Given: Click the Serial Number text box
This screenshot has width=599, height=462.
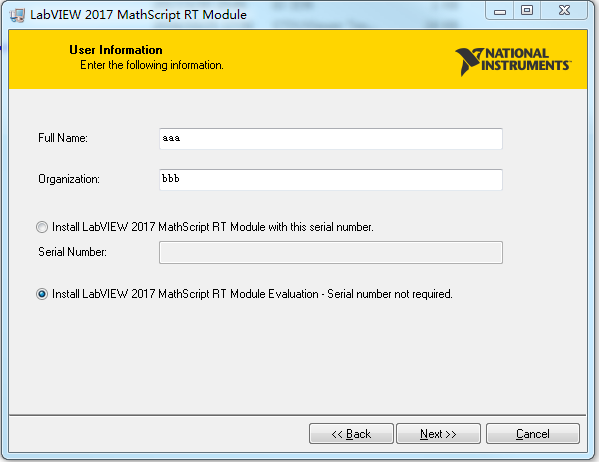Looking at the screenshot, I should tap(331, 252).
